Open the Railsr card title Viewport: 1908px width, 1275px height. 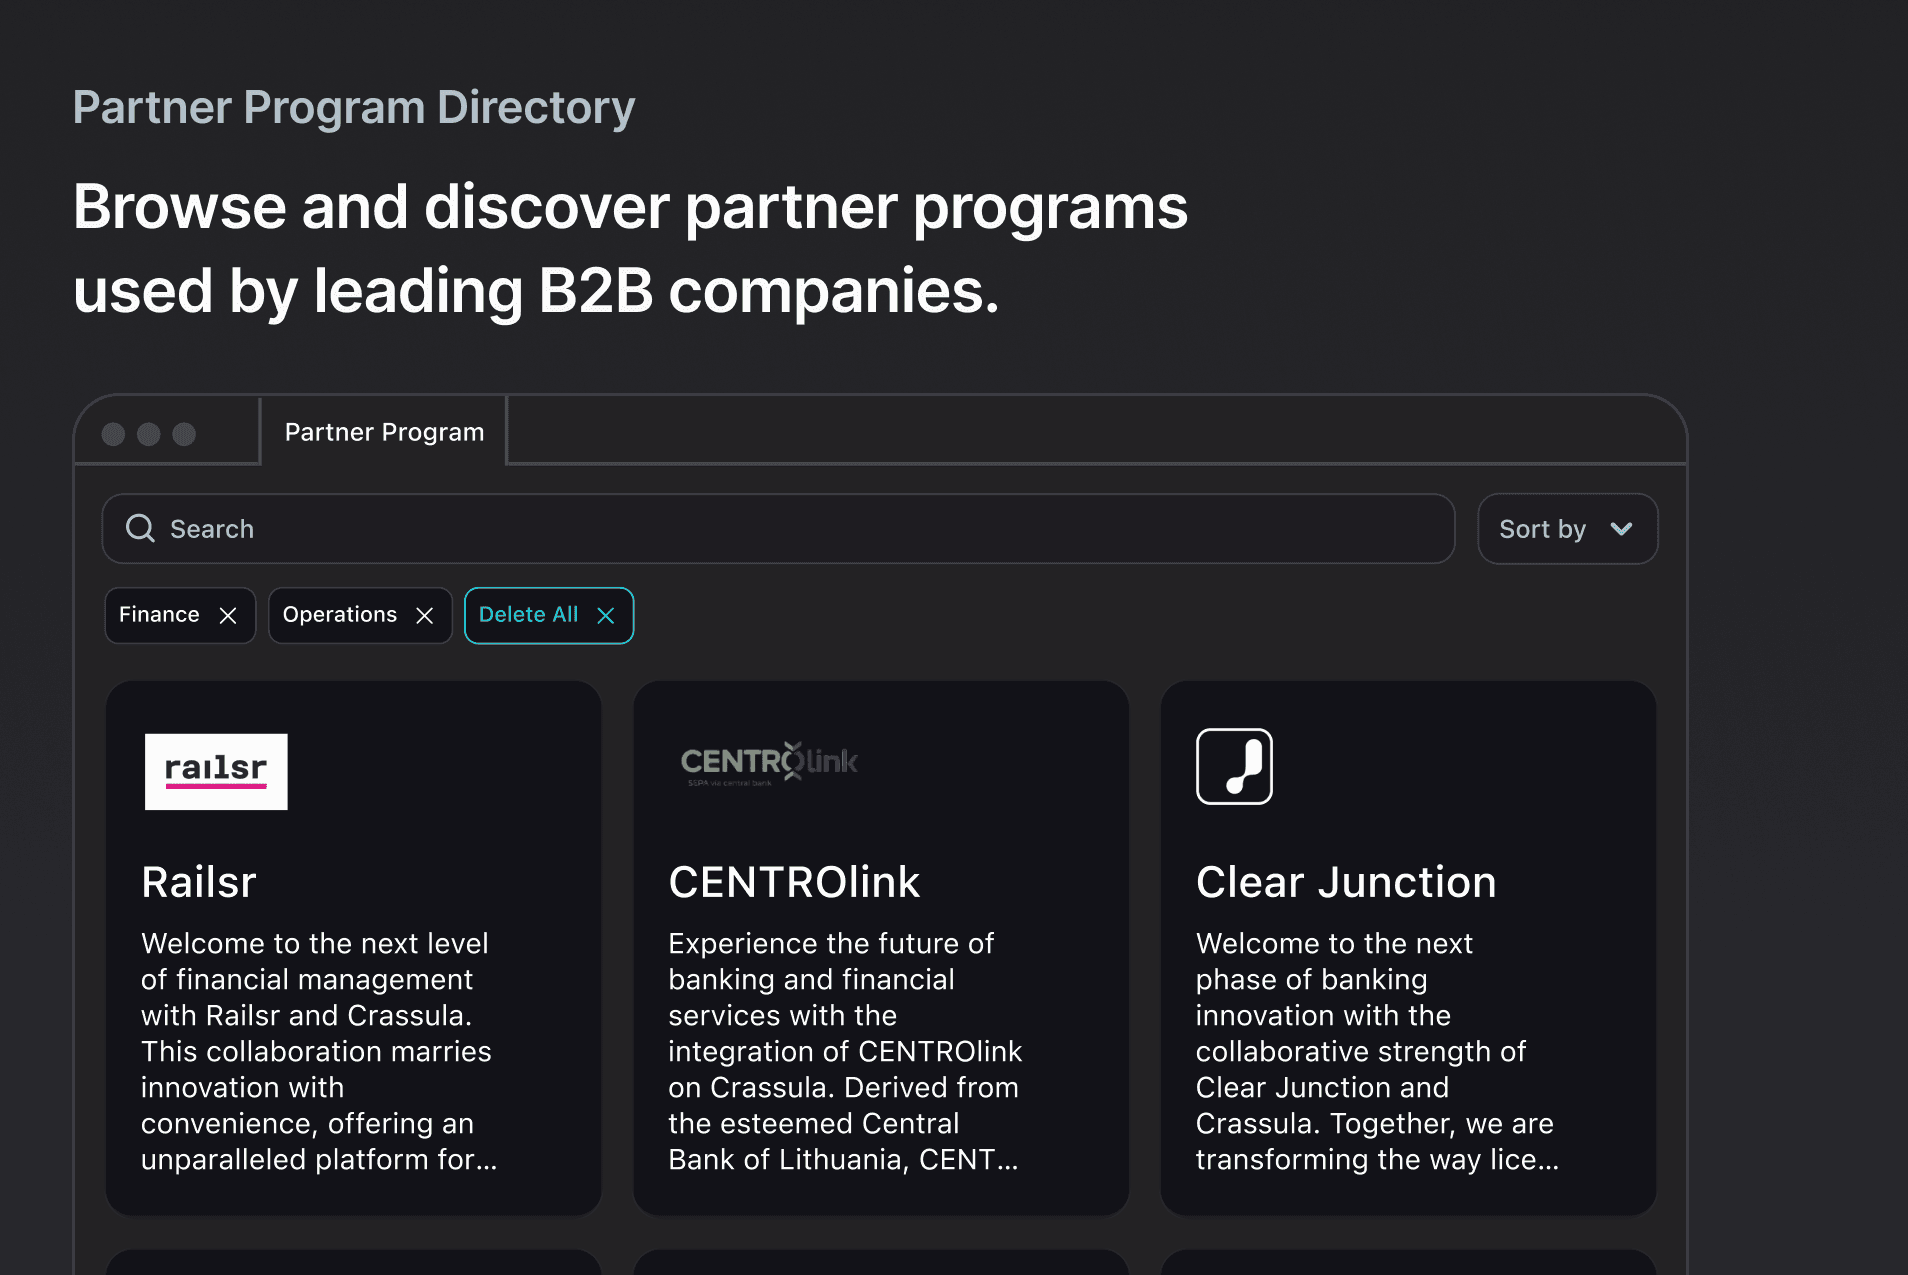[x=199, y=882]
